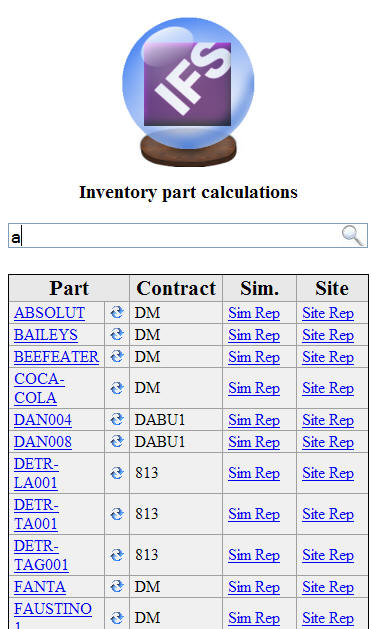The width and height of the screenshot is (372, 629).
Task: Open Sim Rep for DAN004
Action: pos(254,420)
